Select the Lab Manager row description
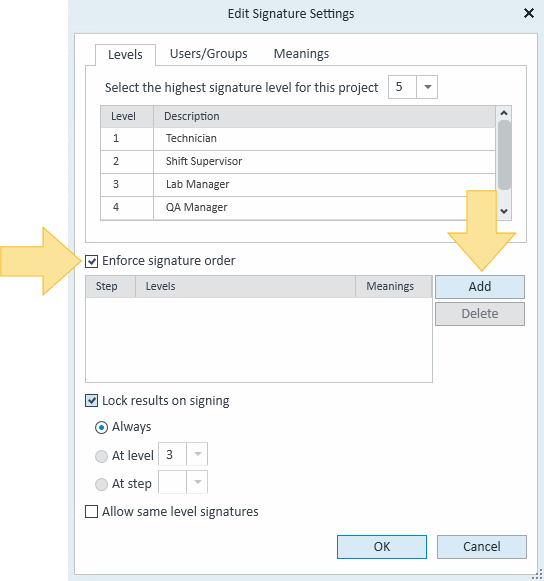Screen dimensions: 544x581 point(198,185)
